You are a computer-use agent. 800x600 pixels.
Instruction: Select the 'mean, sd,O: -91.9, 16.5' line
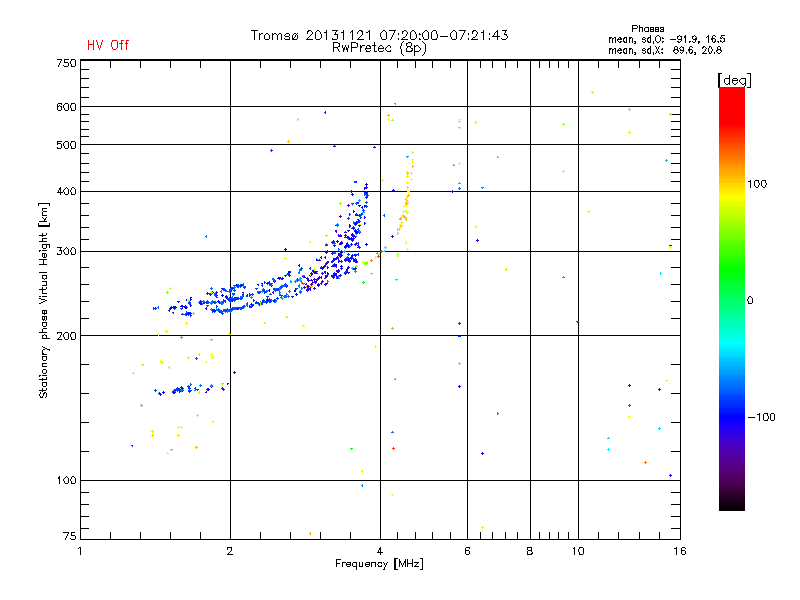click(x=666, y=39)
